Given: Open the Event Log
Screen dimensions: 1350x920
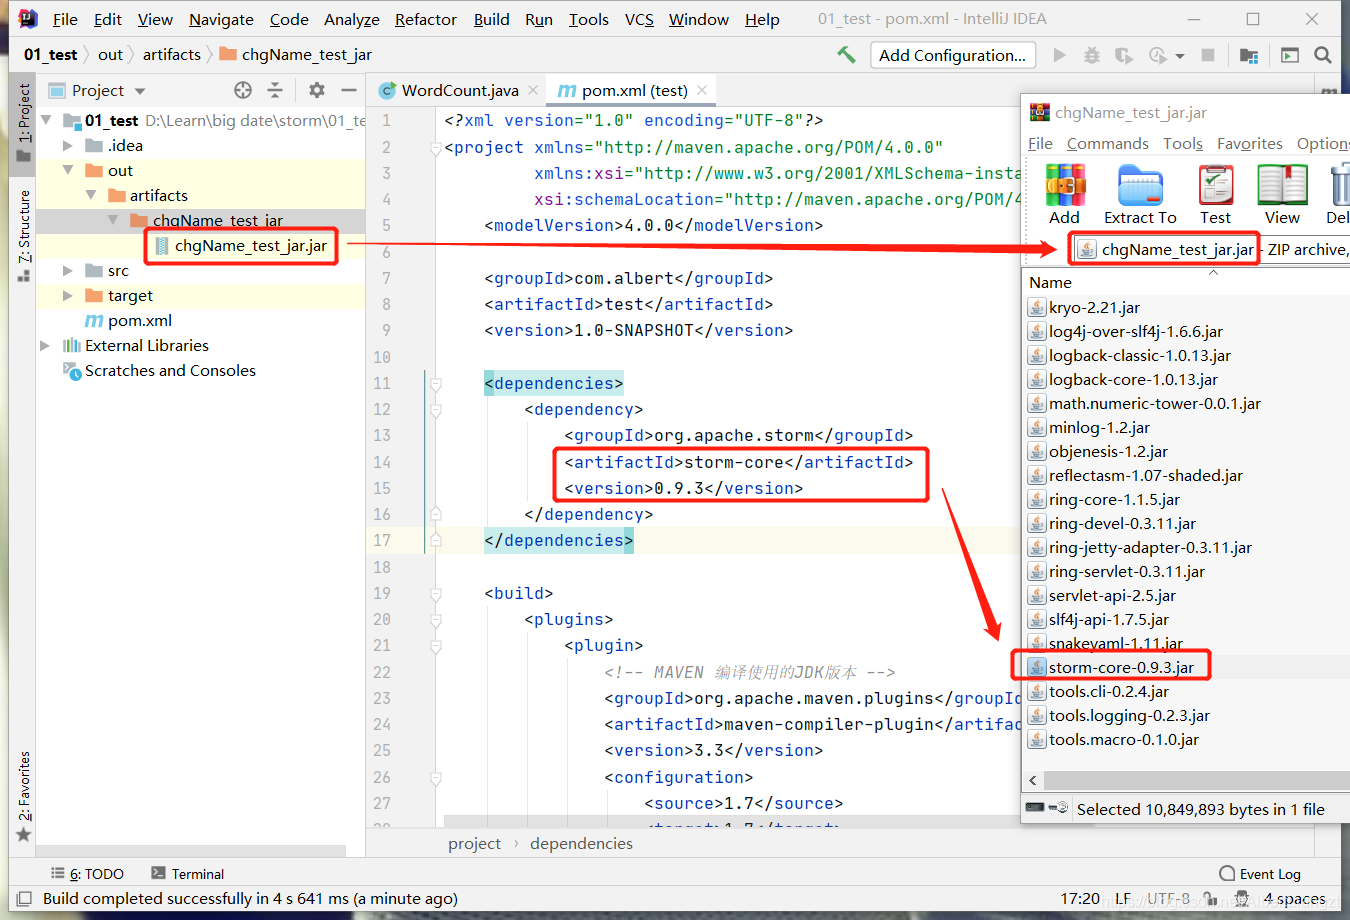Looking at the screenshot, I should pos(1260,874).
